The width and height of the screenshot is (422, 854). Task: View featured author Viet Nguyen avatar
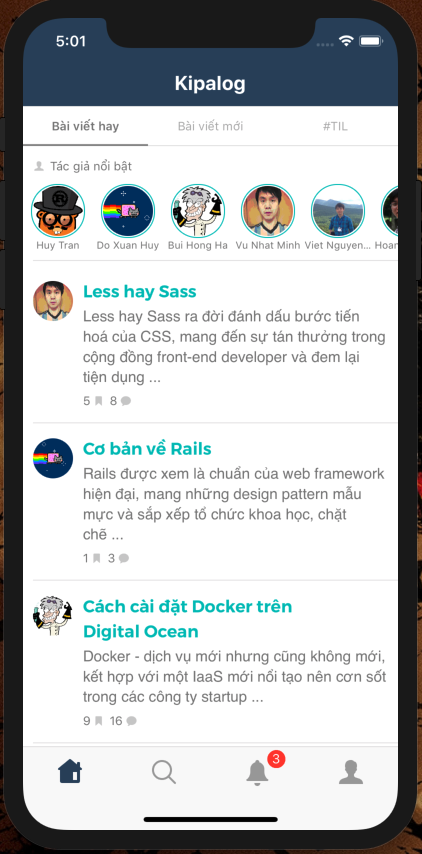pos(338,211)
